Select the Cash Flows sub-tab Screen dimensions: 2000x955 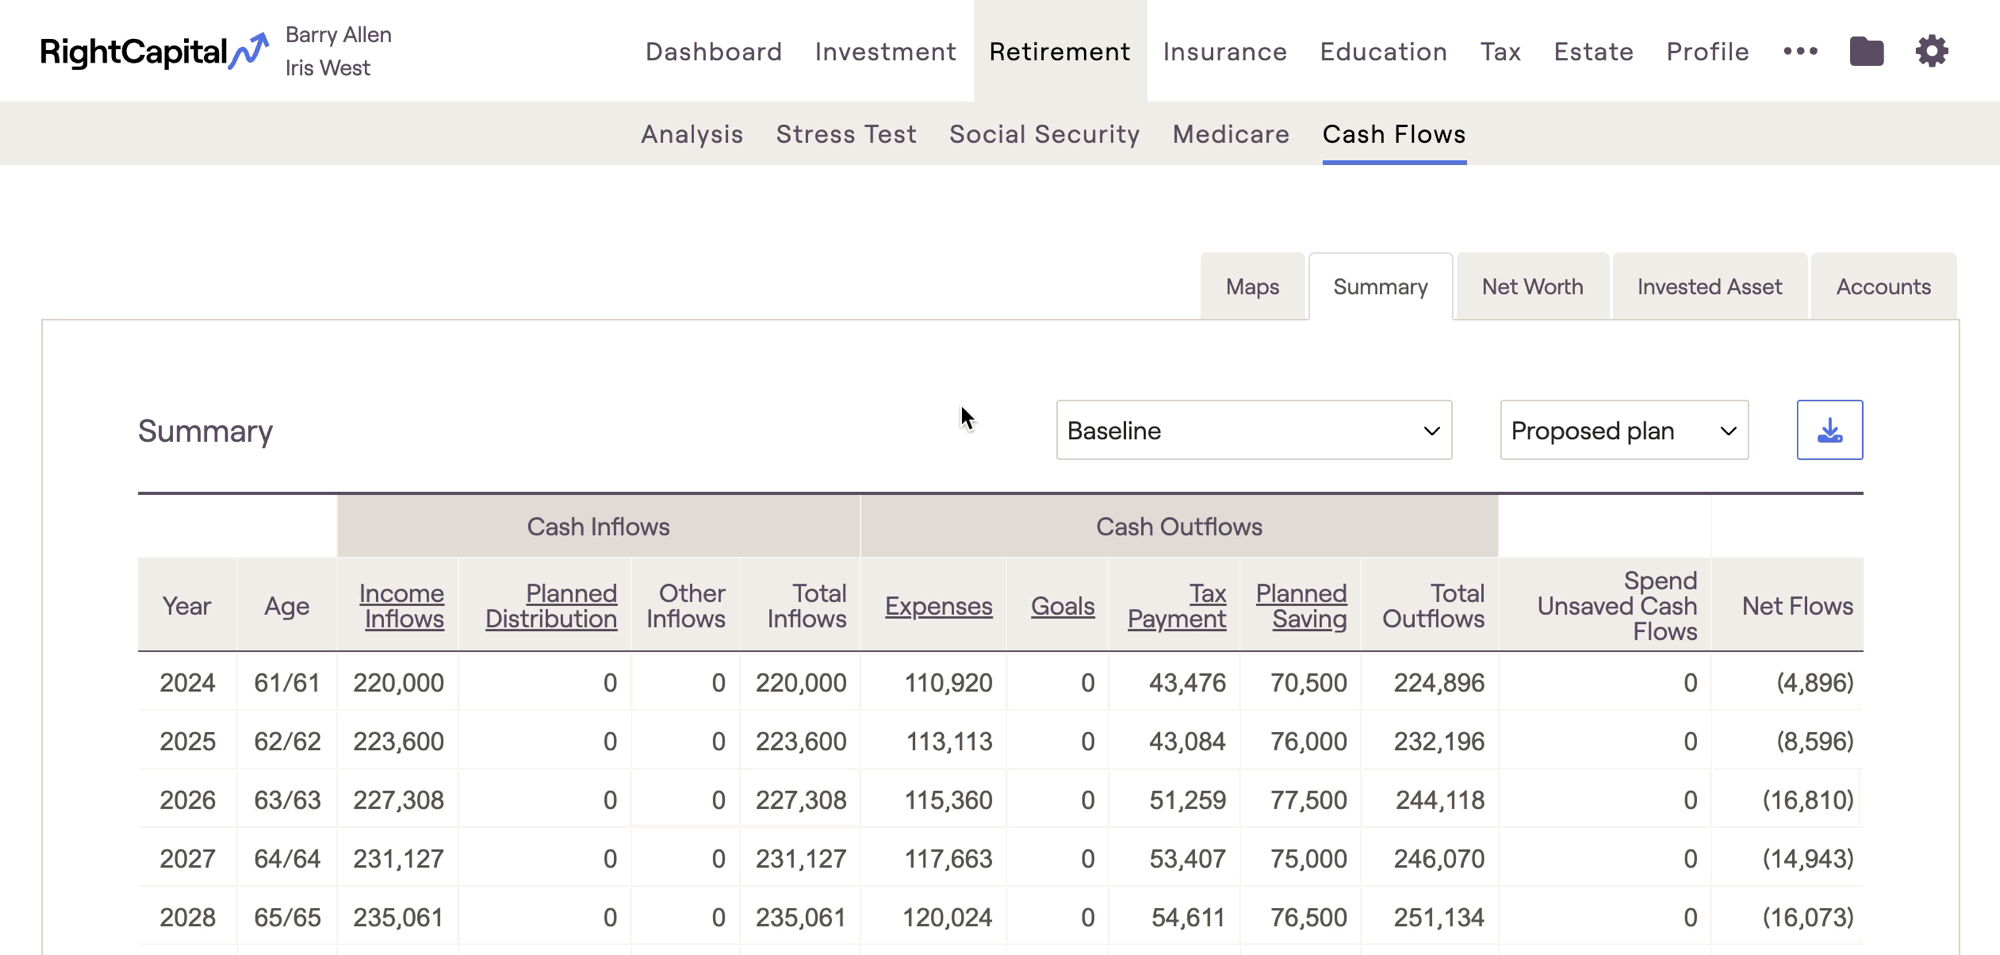pos(1394,134)
